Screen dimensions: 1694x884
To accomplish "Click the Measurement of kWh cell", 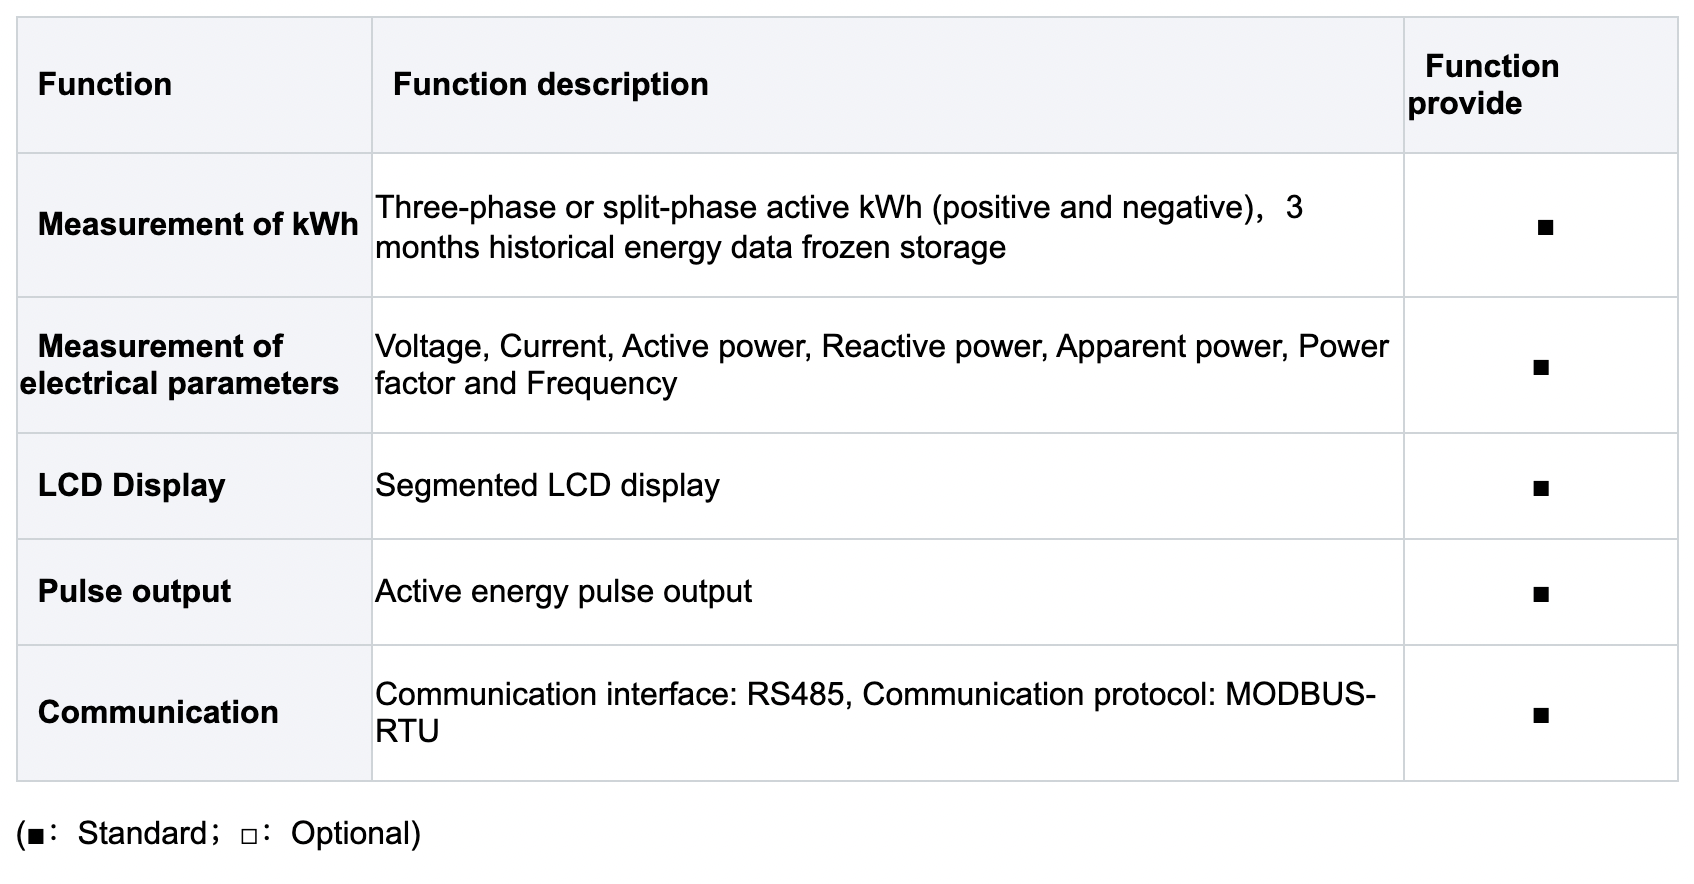I will click(197, 224).
